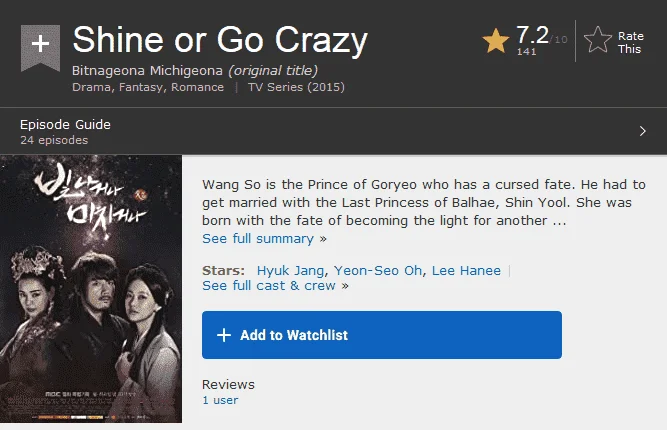This screenshot has height=430, width=667.
Task: Add the show to Watchlist
Action: 382,335
